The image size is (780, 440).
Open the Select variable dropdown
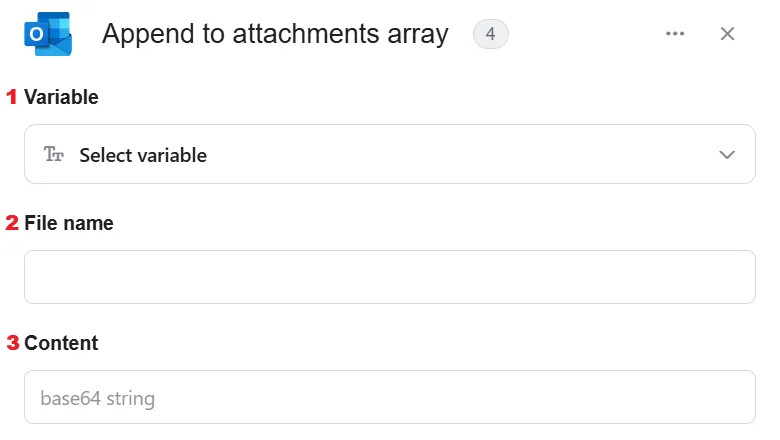pyautogui.click(x=390, y=154)
